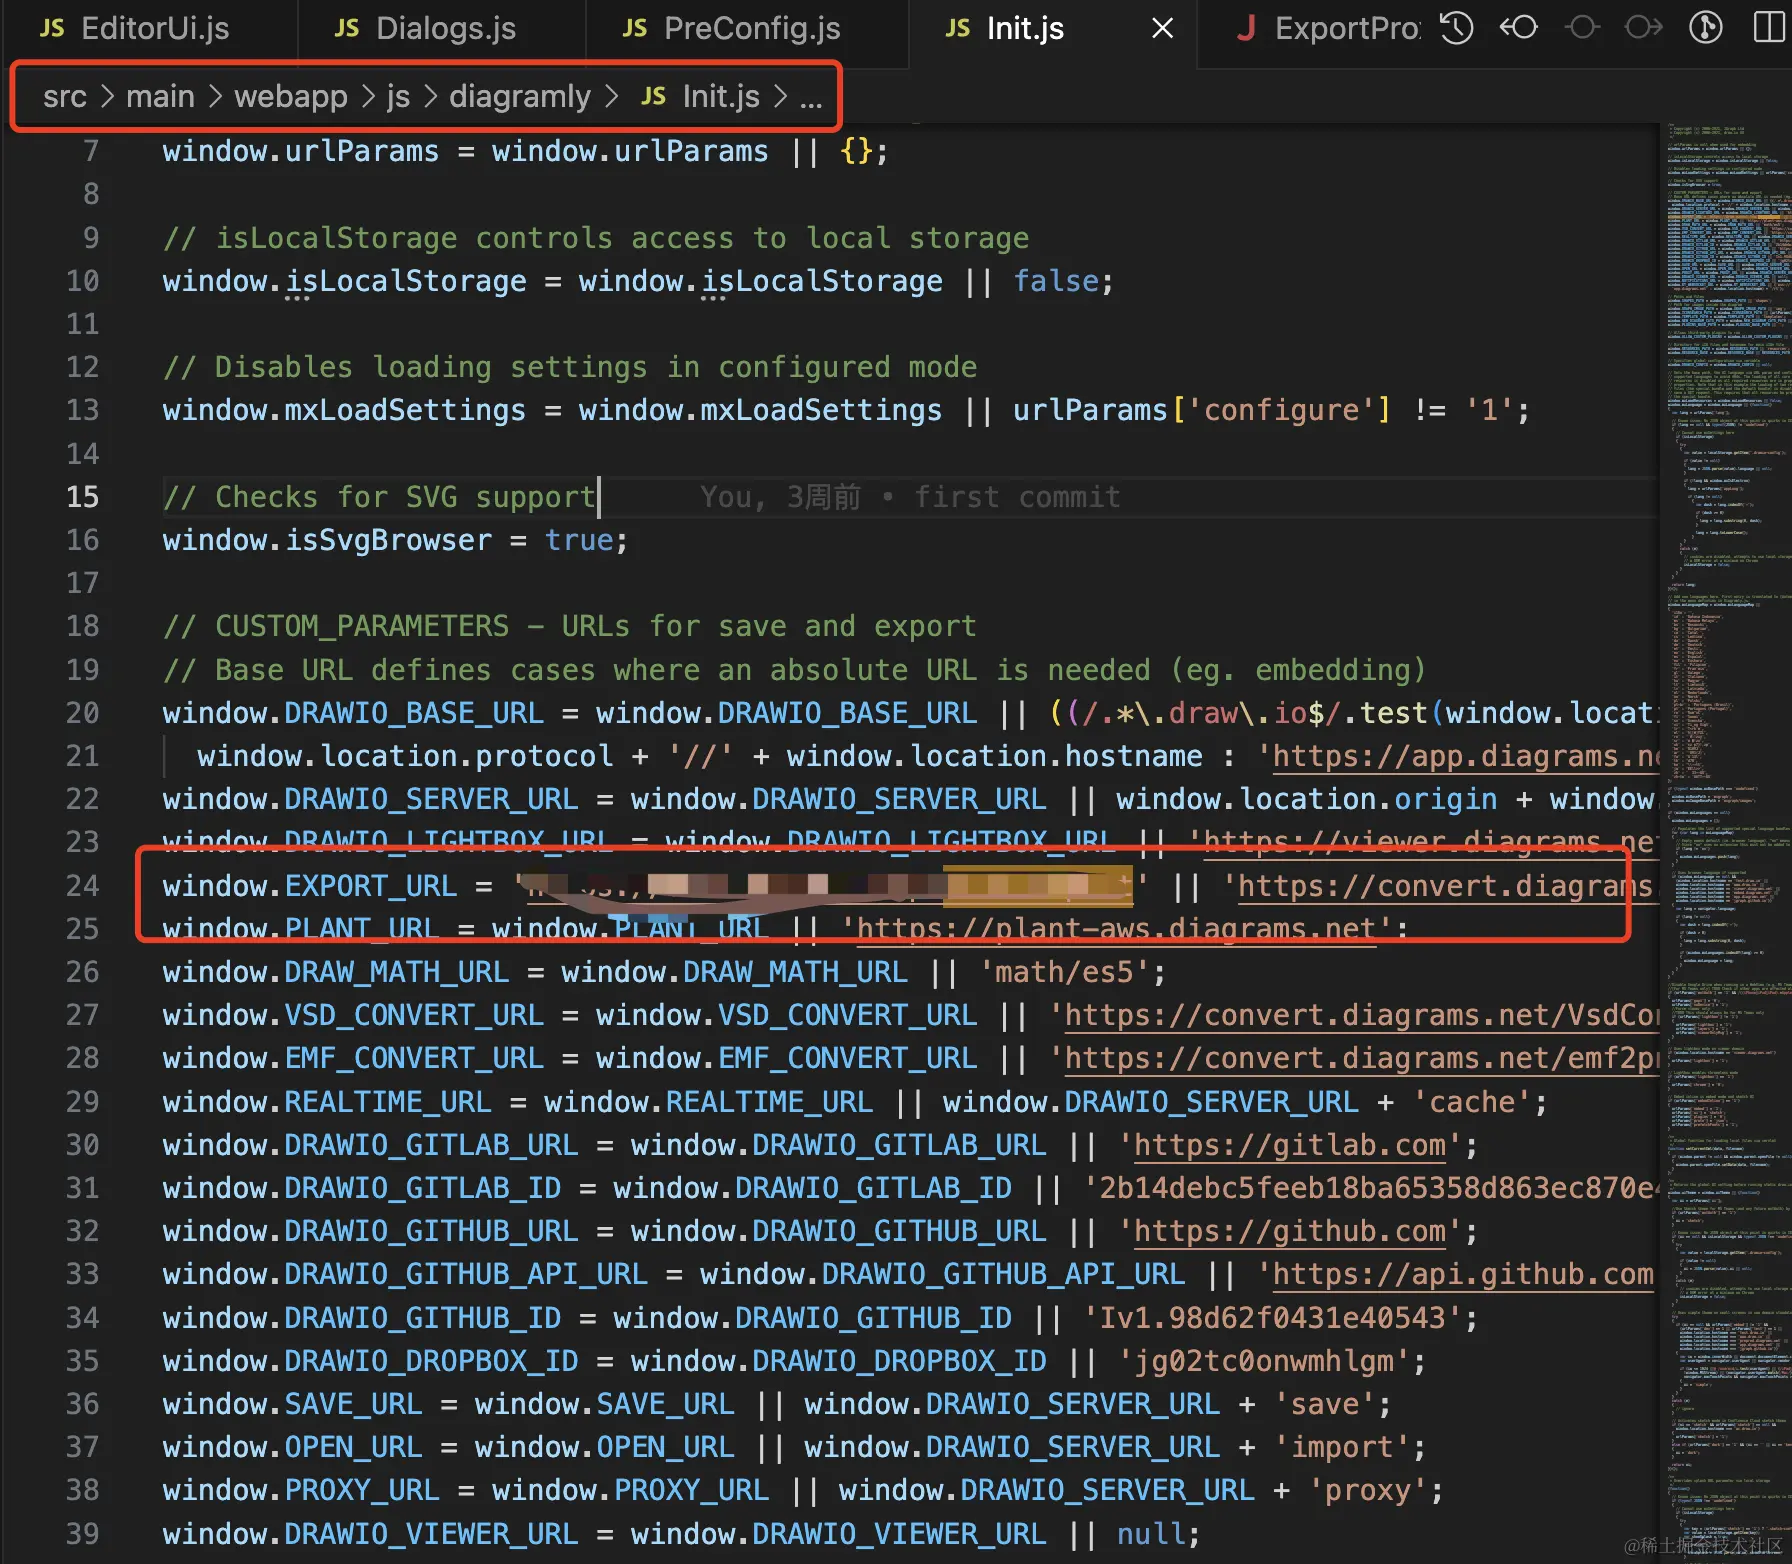Click the GitLab ID string '2b14debc5feeb18ba65358d863ec870e'
Screen dimensions: 1792x1564
(x=1371, y=1188)
